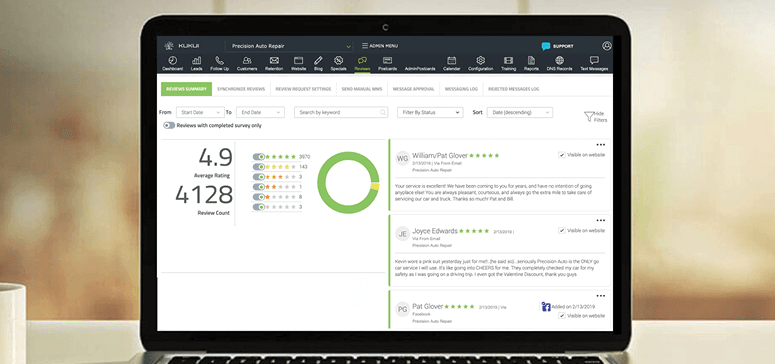Open the Postcards icon
This screenshot has height=364, width=775.
(388, 60)
